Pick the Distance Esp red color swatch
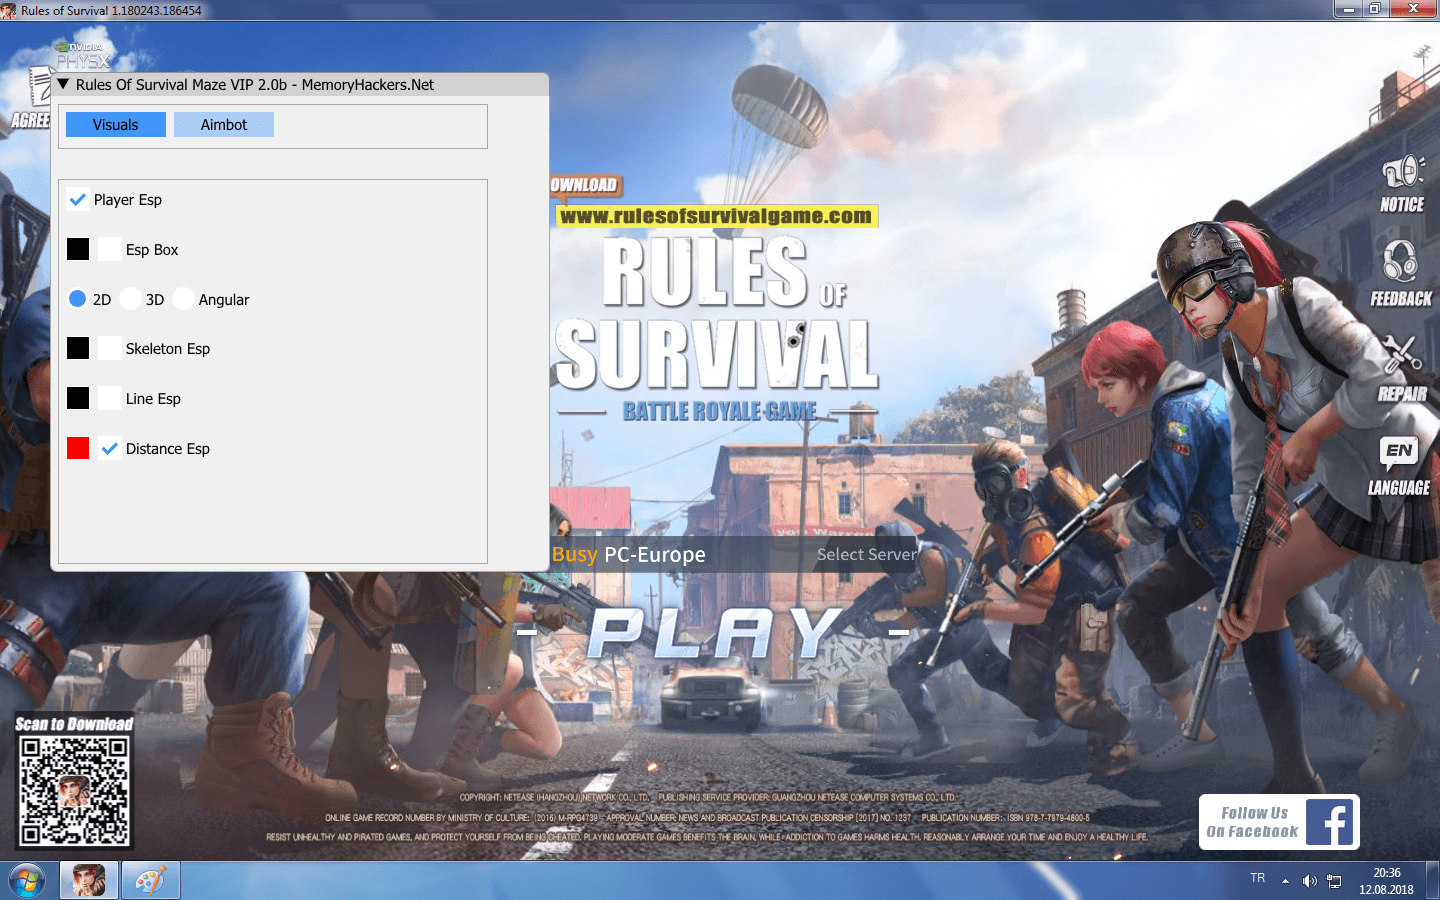 coord(78,448)
